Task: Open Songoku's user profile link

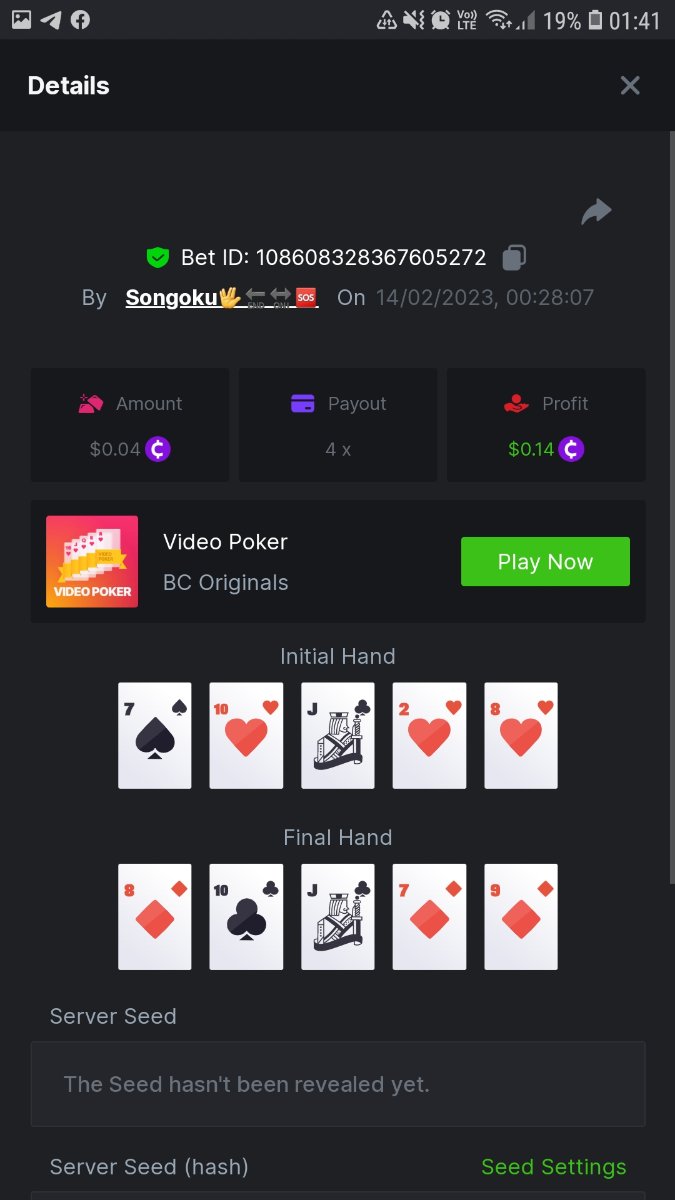Action: 222,297
